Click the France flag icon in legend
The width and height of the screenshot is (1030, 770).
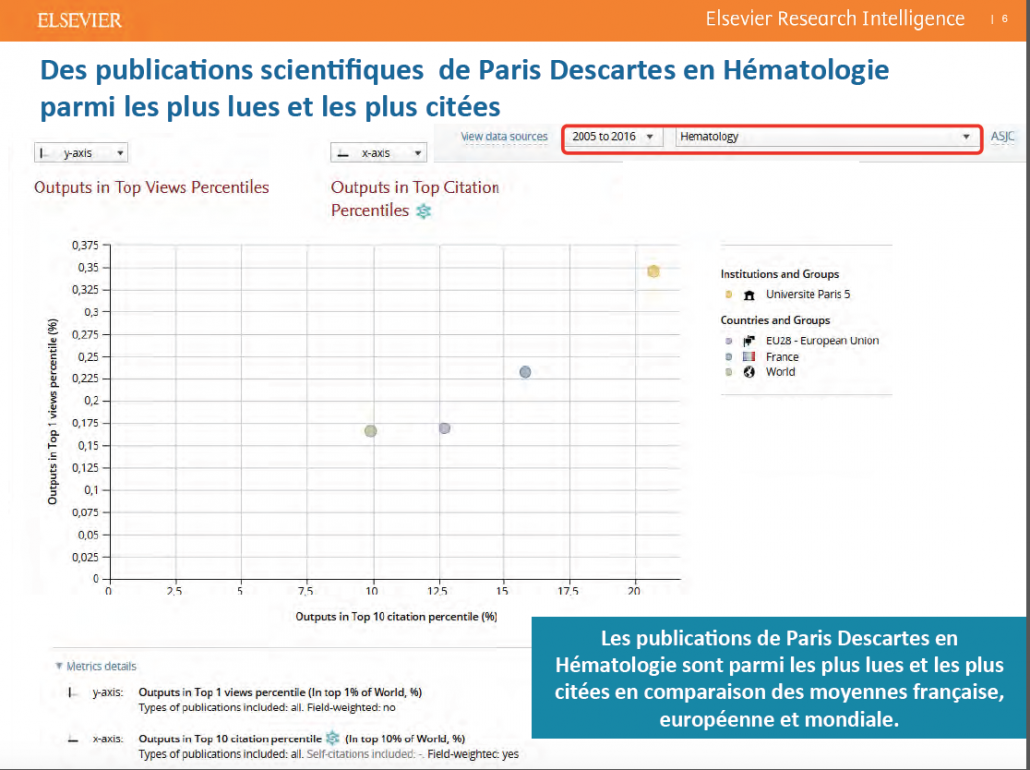(x=749, y=357)
